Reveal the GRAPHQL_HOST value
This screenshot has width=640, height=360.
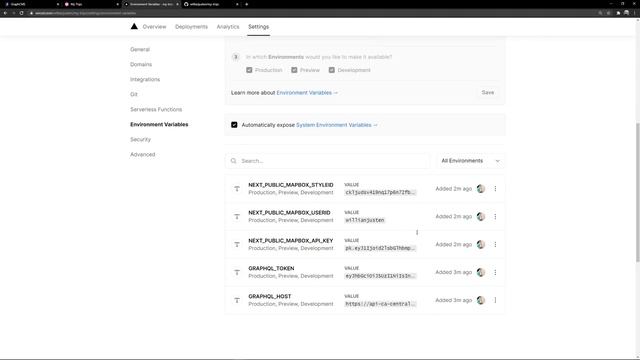[x=380, y=304]
